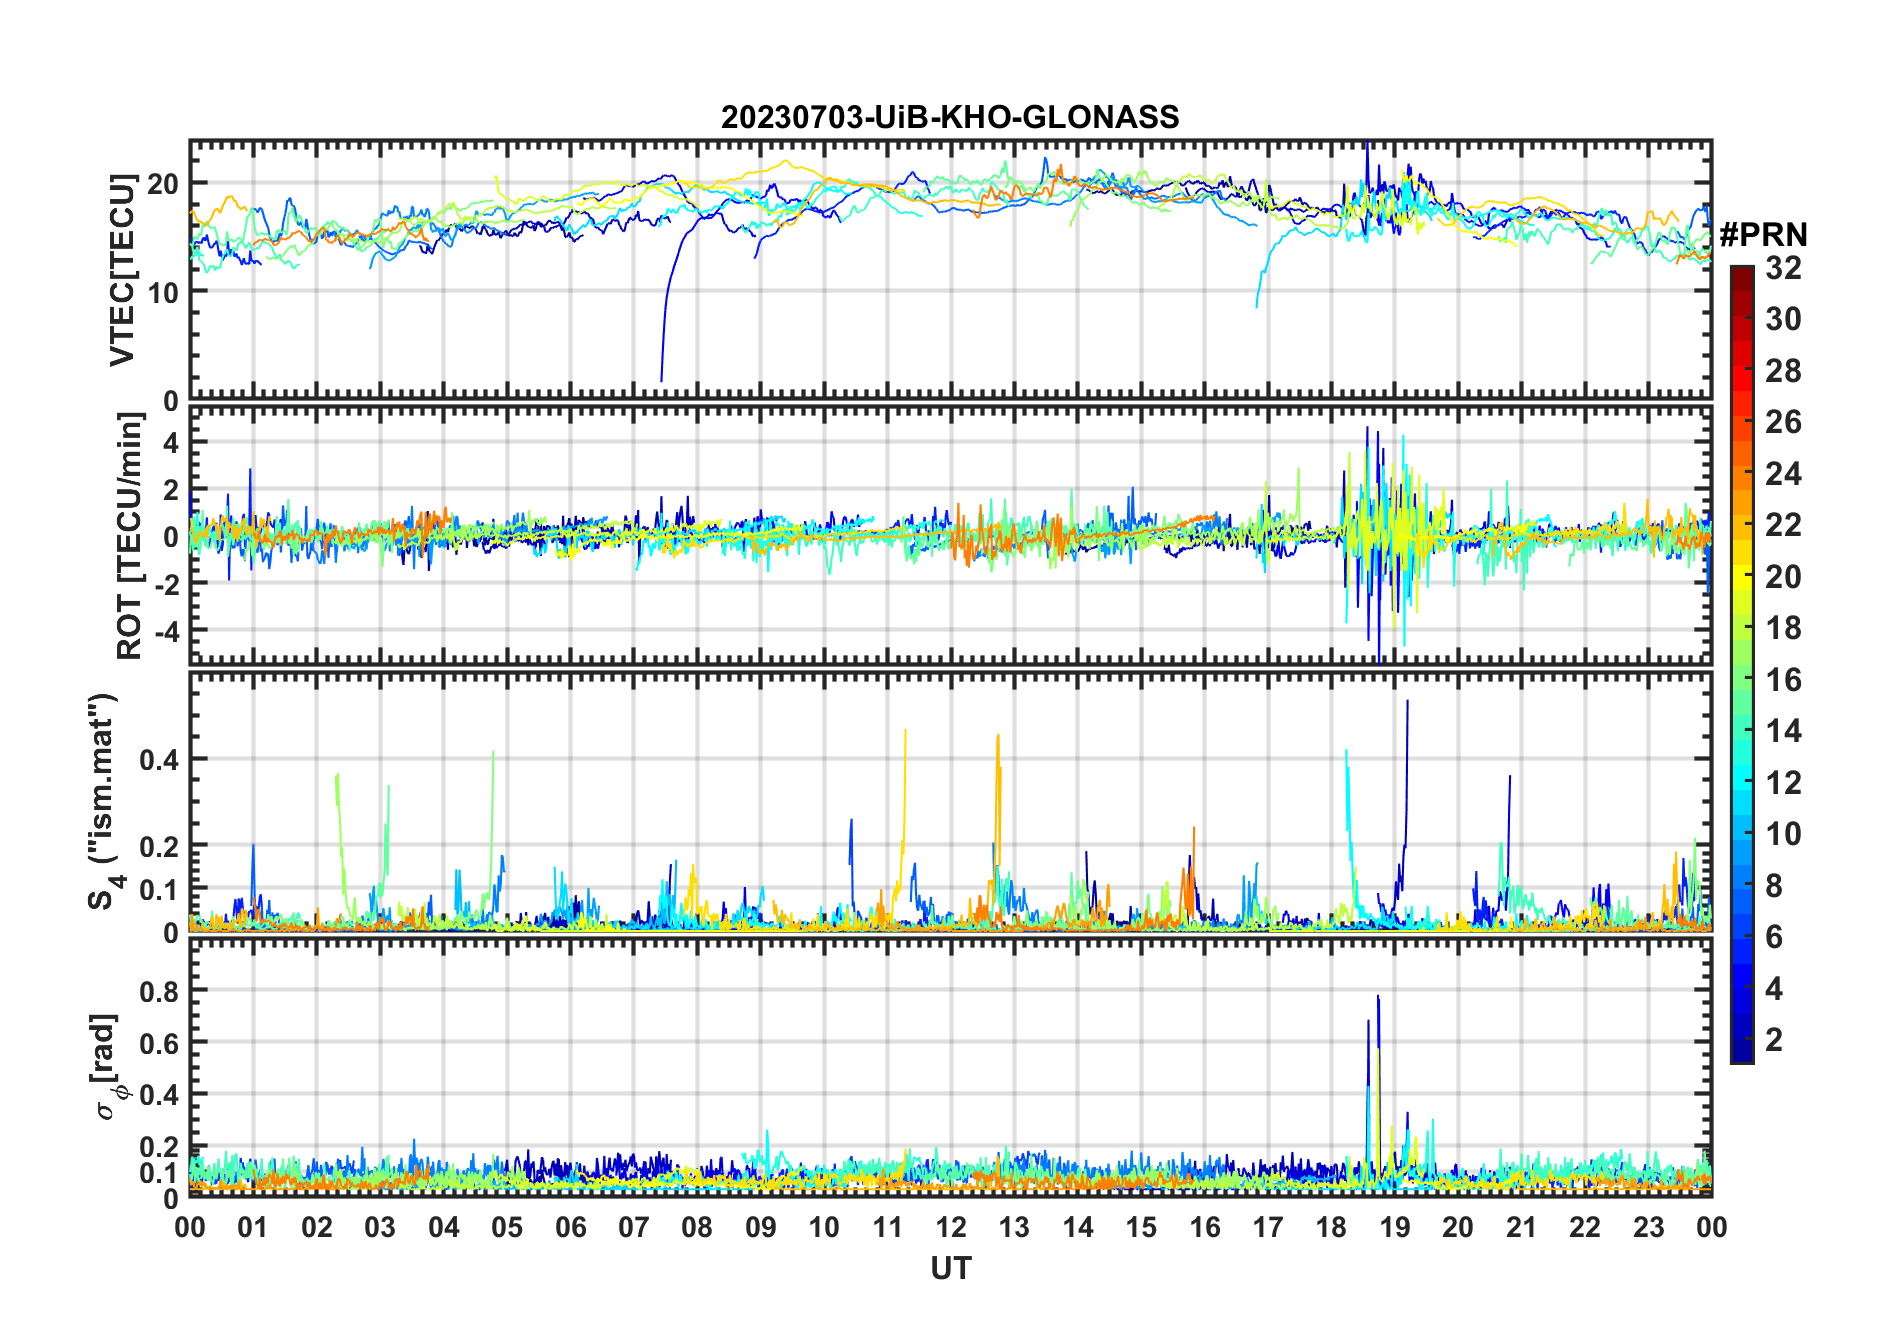The image size is (1902, 1330).
Task: Click colorbar tick label 12
Action: tap(1783, 782)
